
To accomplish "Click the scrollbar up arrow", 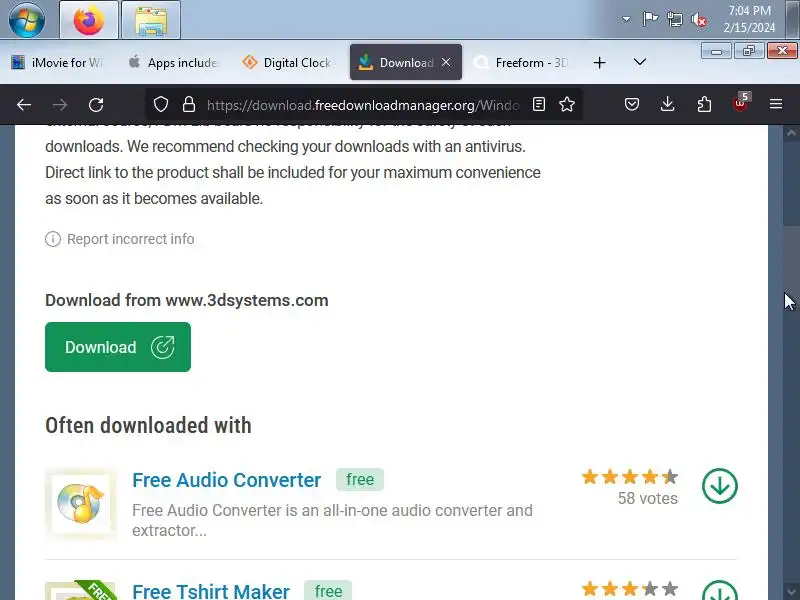I will coord(791,133).
